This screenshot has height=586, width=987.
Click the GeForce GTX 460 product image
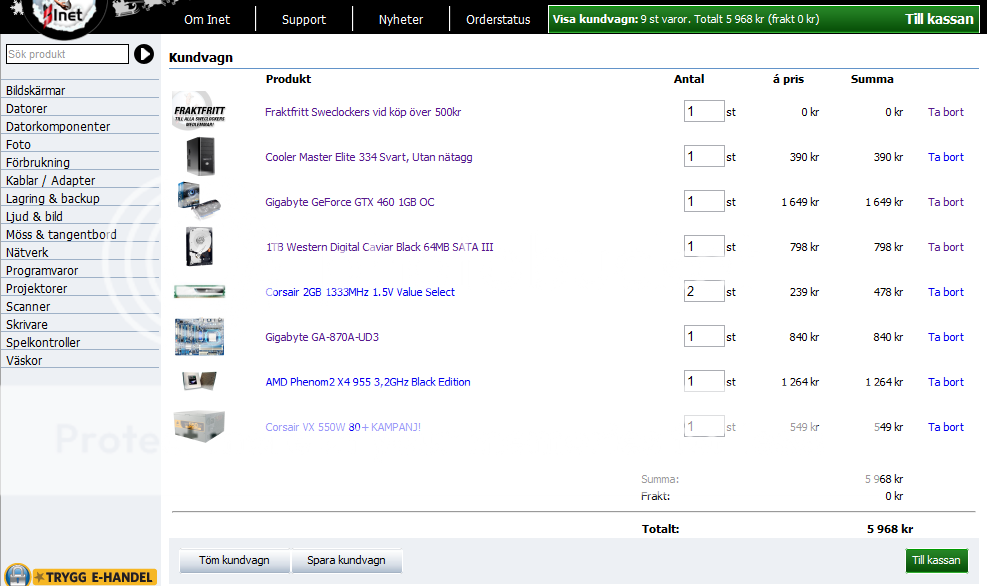[199, 201]
